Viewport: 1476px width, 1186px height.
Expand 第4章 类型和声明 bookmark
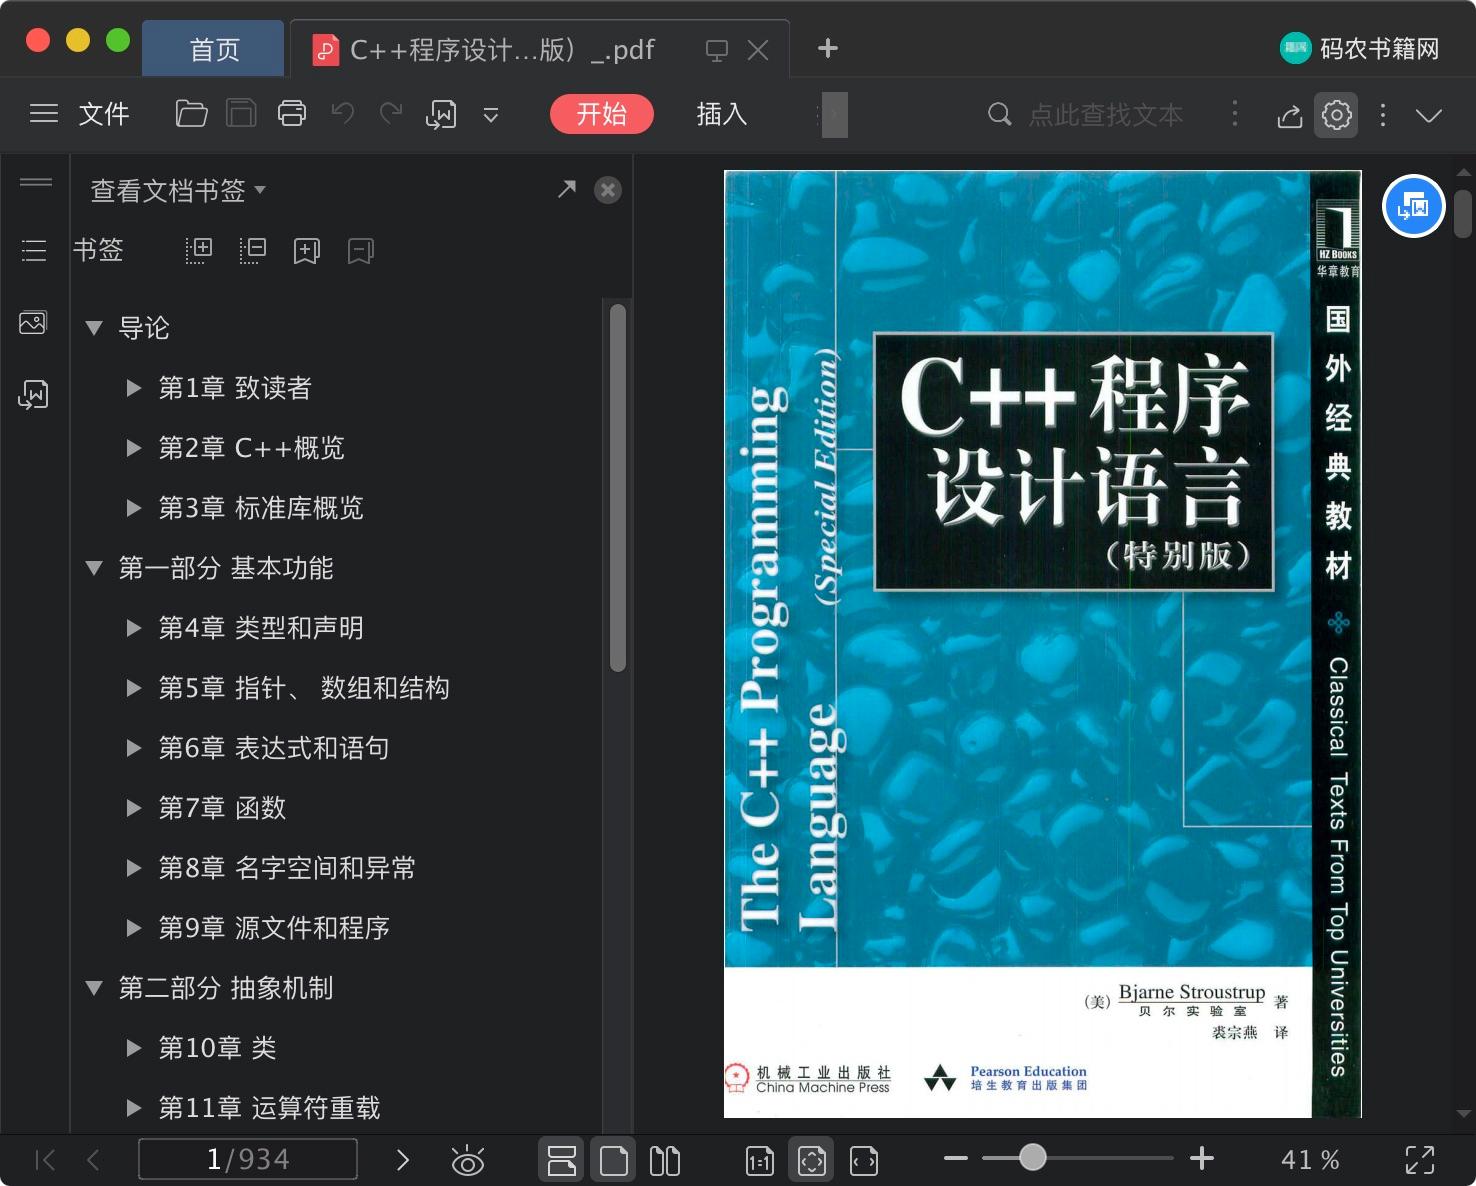pos(133,627)
